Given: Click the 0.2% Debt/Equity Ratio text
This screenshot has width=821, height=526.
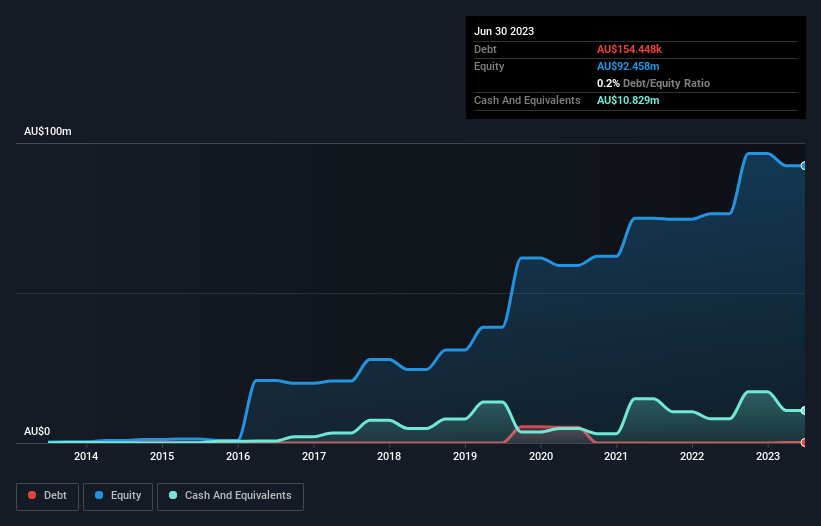Looking at the screenshot, I should click(653, 83).
